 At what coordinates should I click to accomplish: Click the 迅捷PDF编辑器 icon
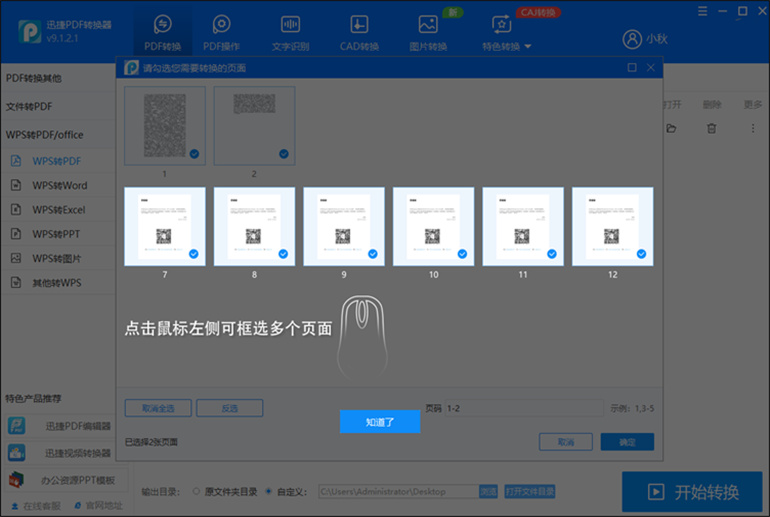[17, 426]
